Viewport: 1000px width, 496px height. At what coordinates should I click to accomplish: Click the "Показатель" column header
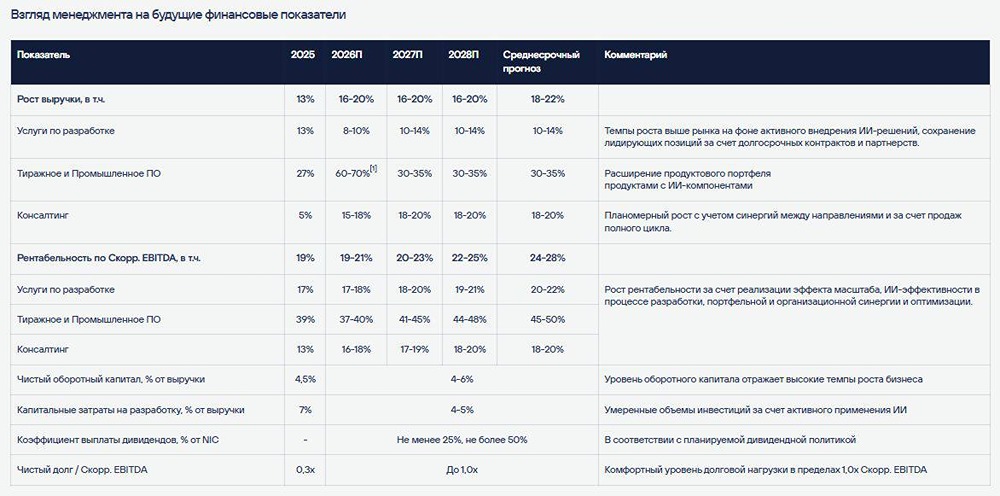pos(43,55)
